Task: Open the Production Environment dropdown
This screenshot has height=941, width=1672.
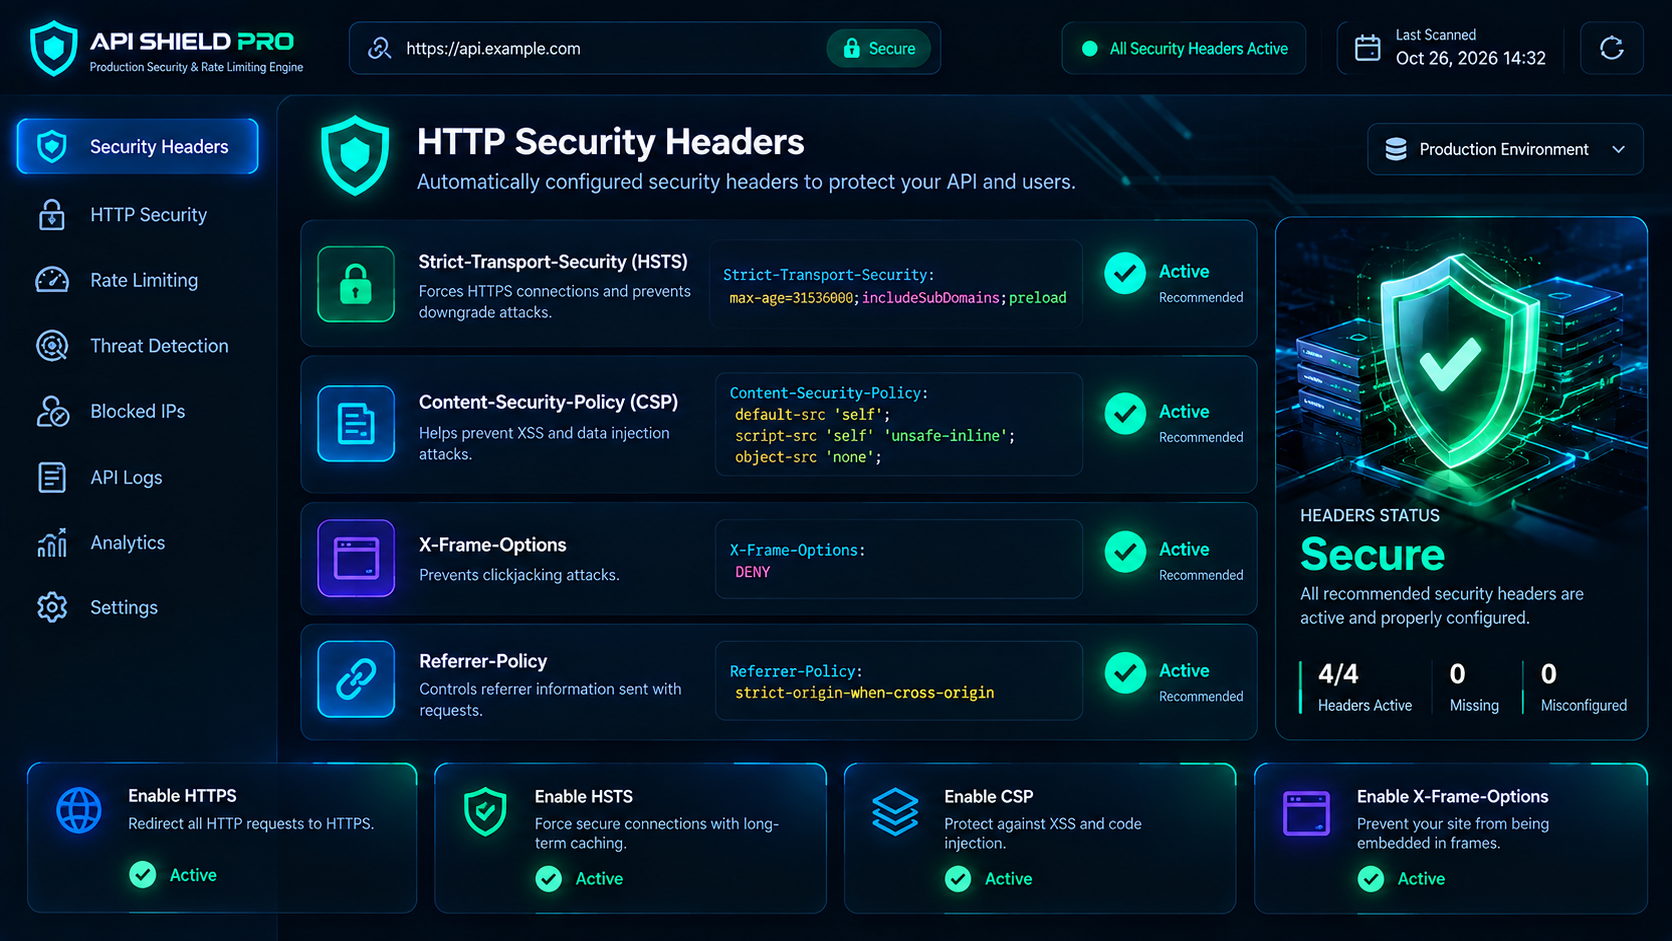Action: 1505,149
